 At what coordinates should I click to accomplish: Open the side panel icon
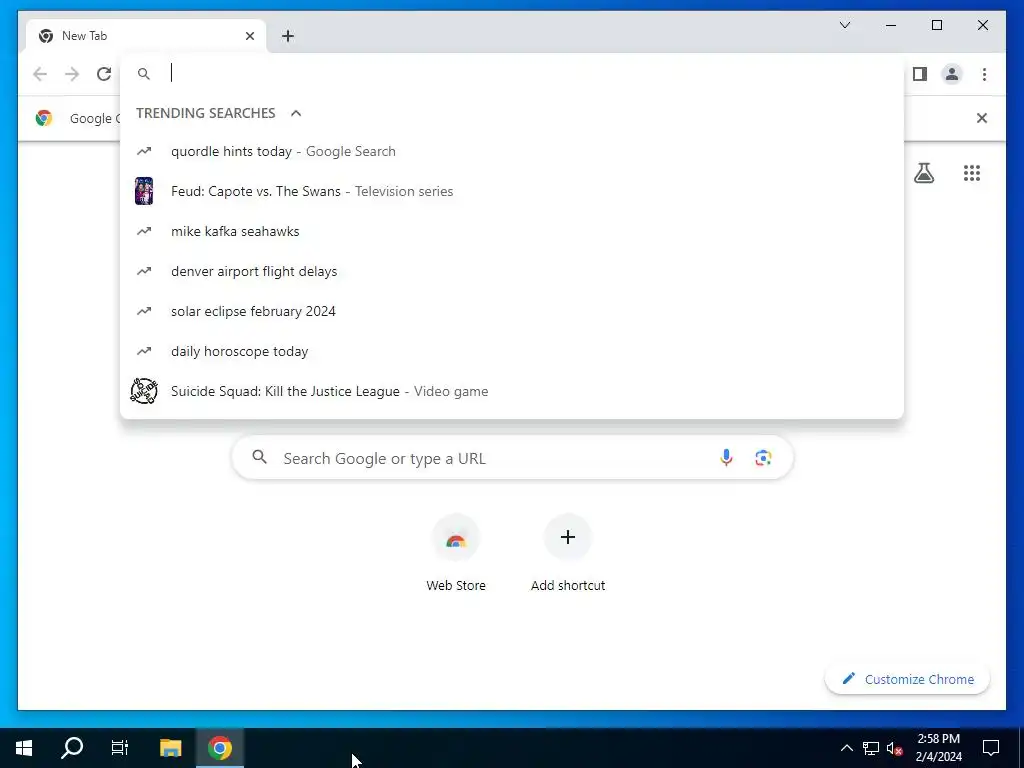pos(920,74)
